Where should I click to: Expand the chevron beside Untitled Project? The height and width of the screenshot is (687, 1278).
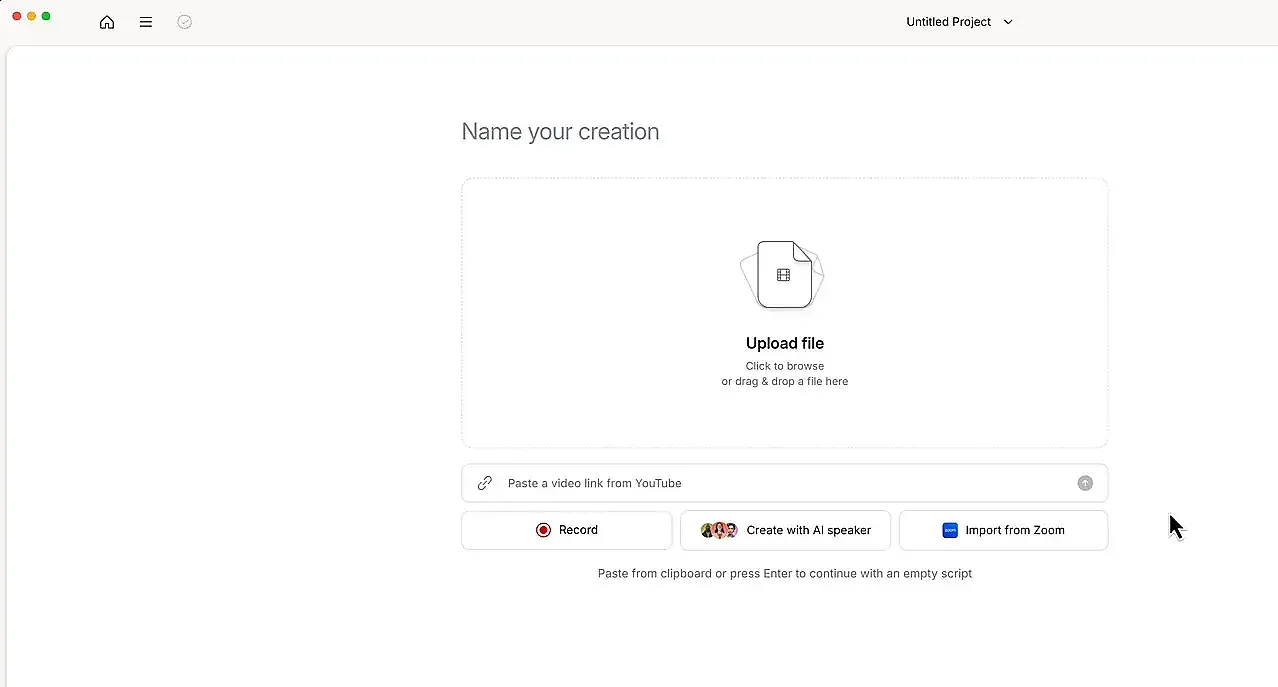[1008, 22]
